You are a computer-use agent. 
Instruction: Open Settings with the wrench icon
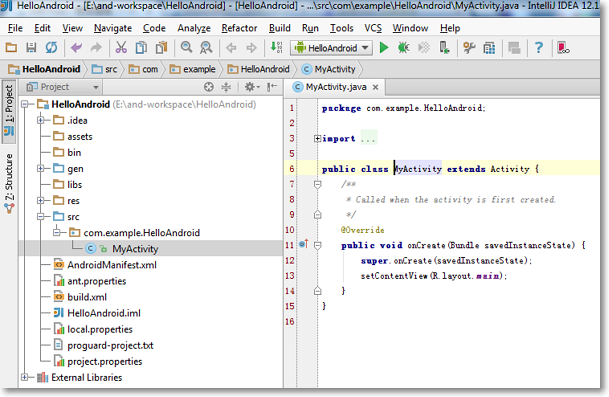pos(469,48)
